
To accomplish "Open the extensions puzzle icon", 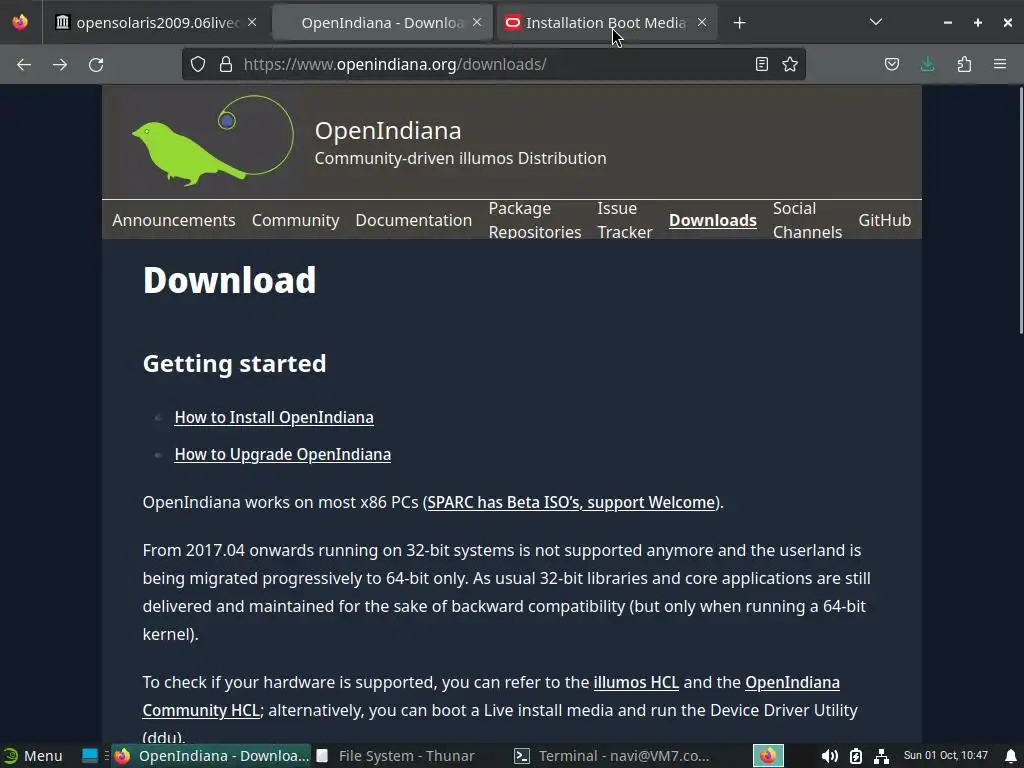I will tap(964, 64).
